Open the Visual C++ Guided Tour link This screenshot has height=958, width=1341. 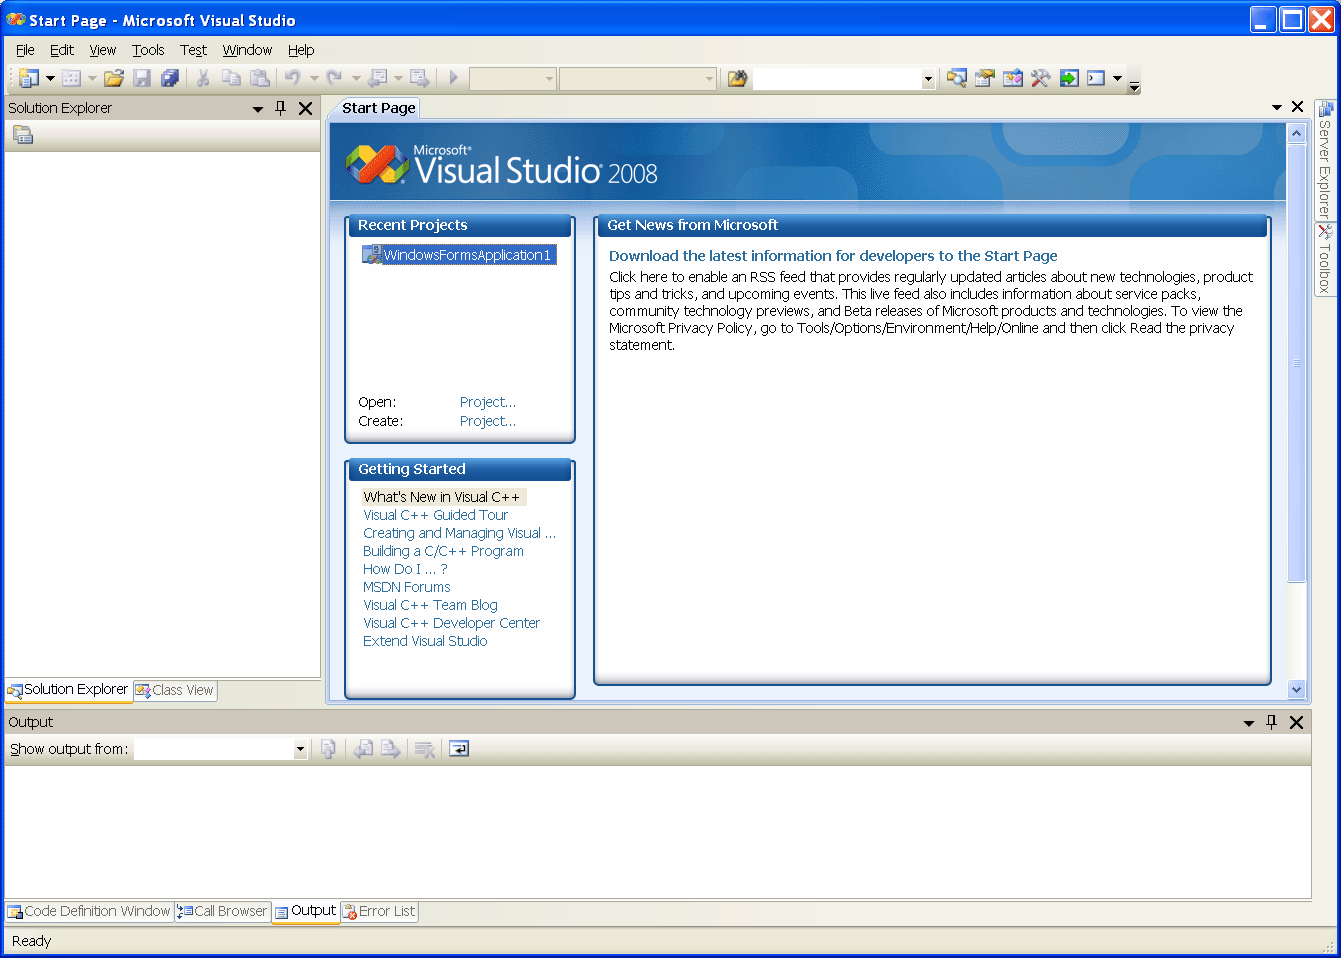coord(435,514)
